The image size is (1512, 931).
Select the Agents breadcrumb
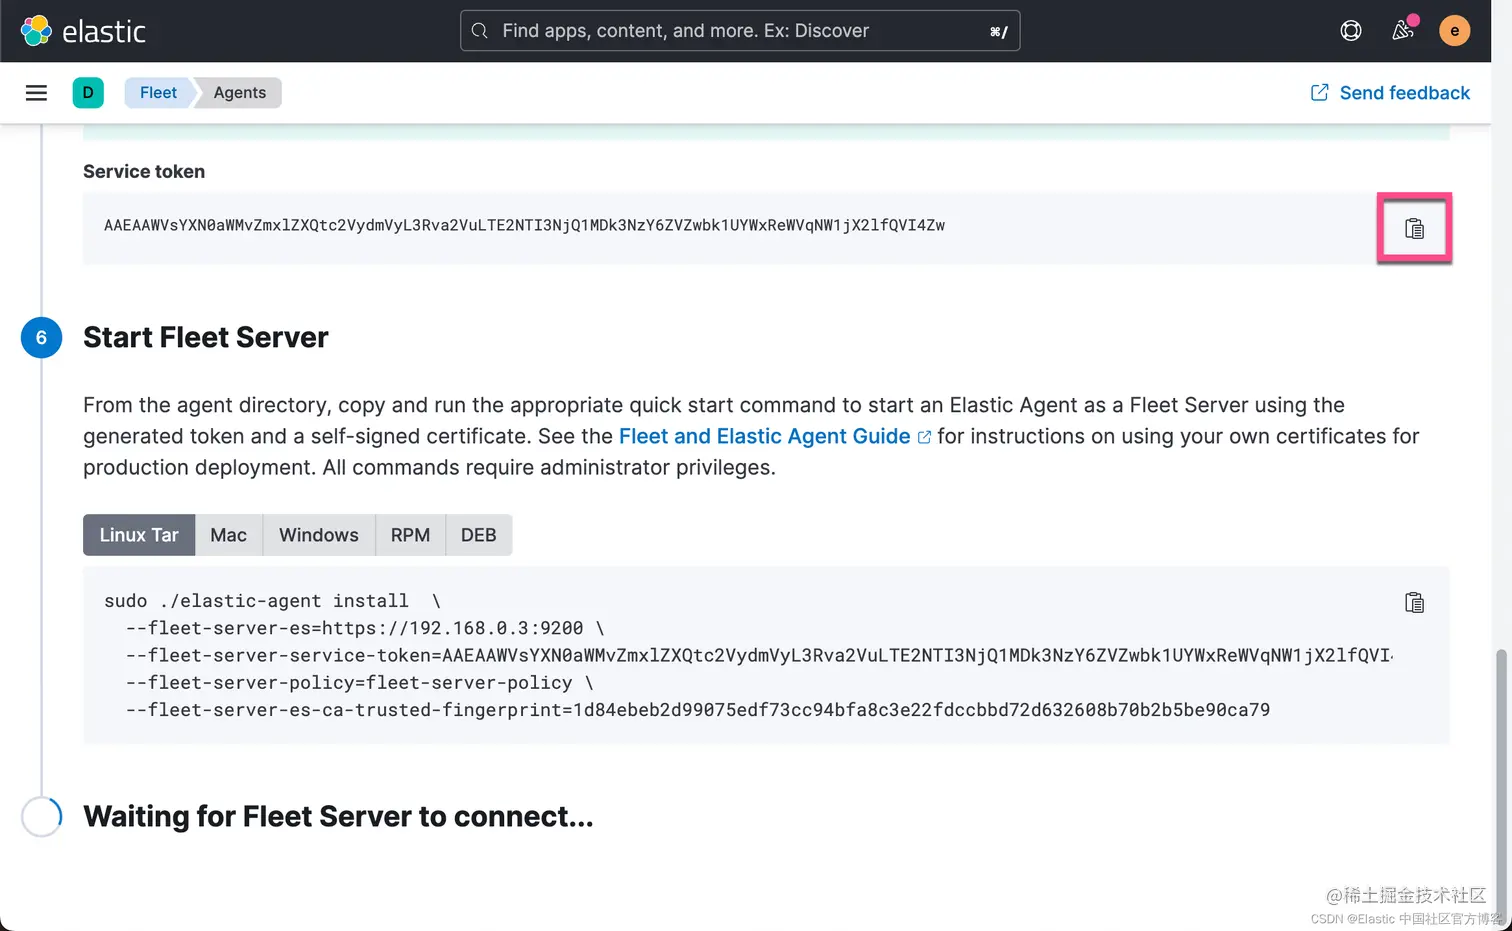coord(240,93)
